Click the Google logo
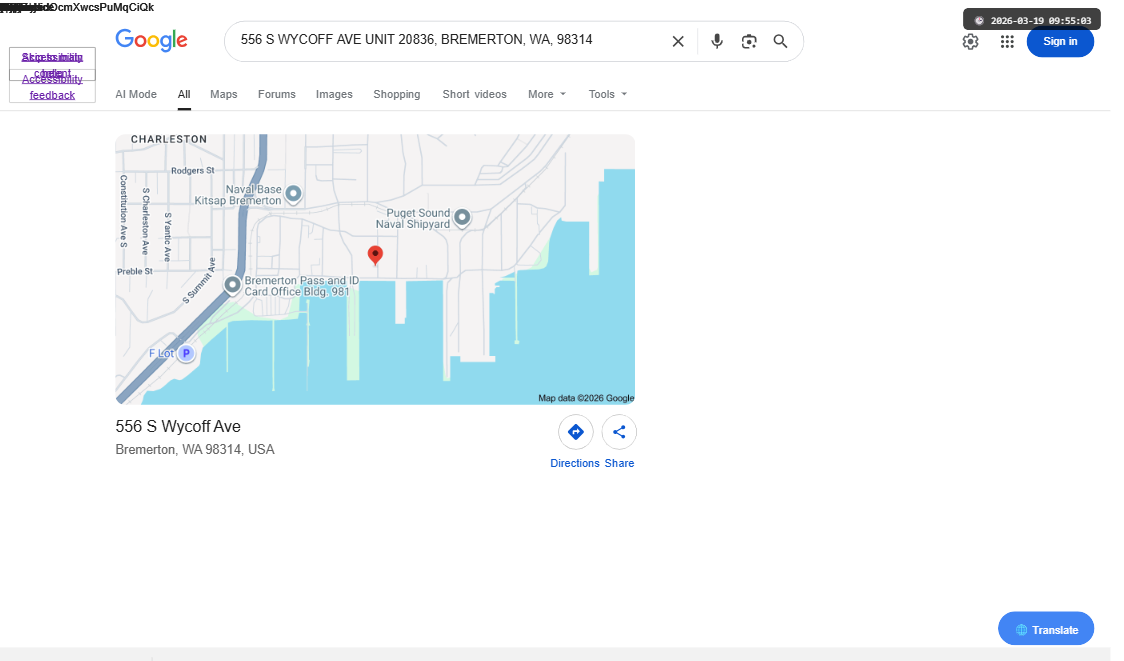 click(151, 40)
